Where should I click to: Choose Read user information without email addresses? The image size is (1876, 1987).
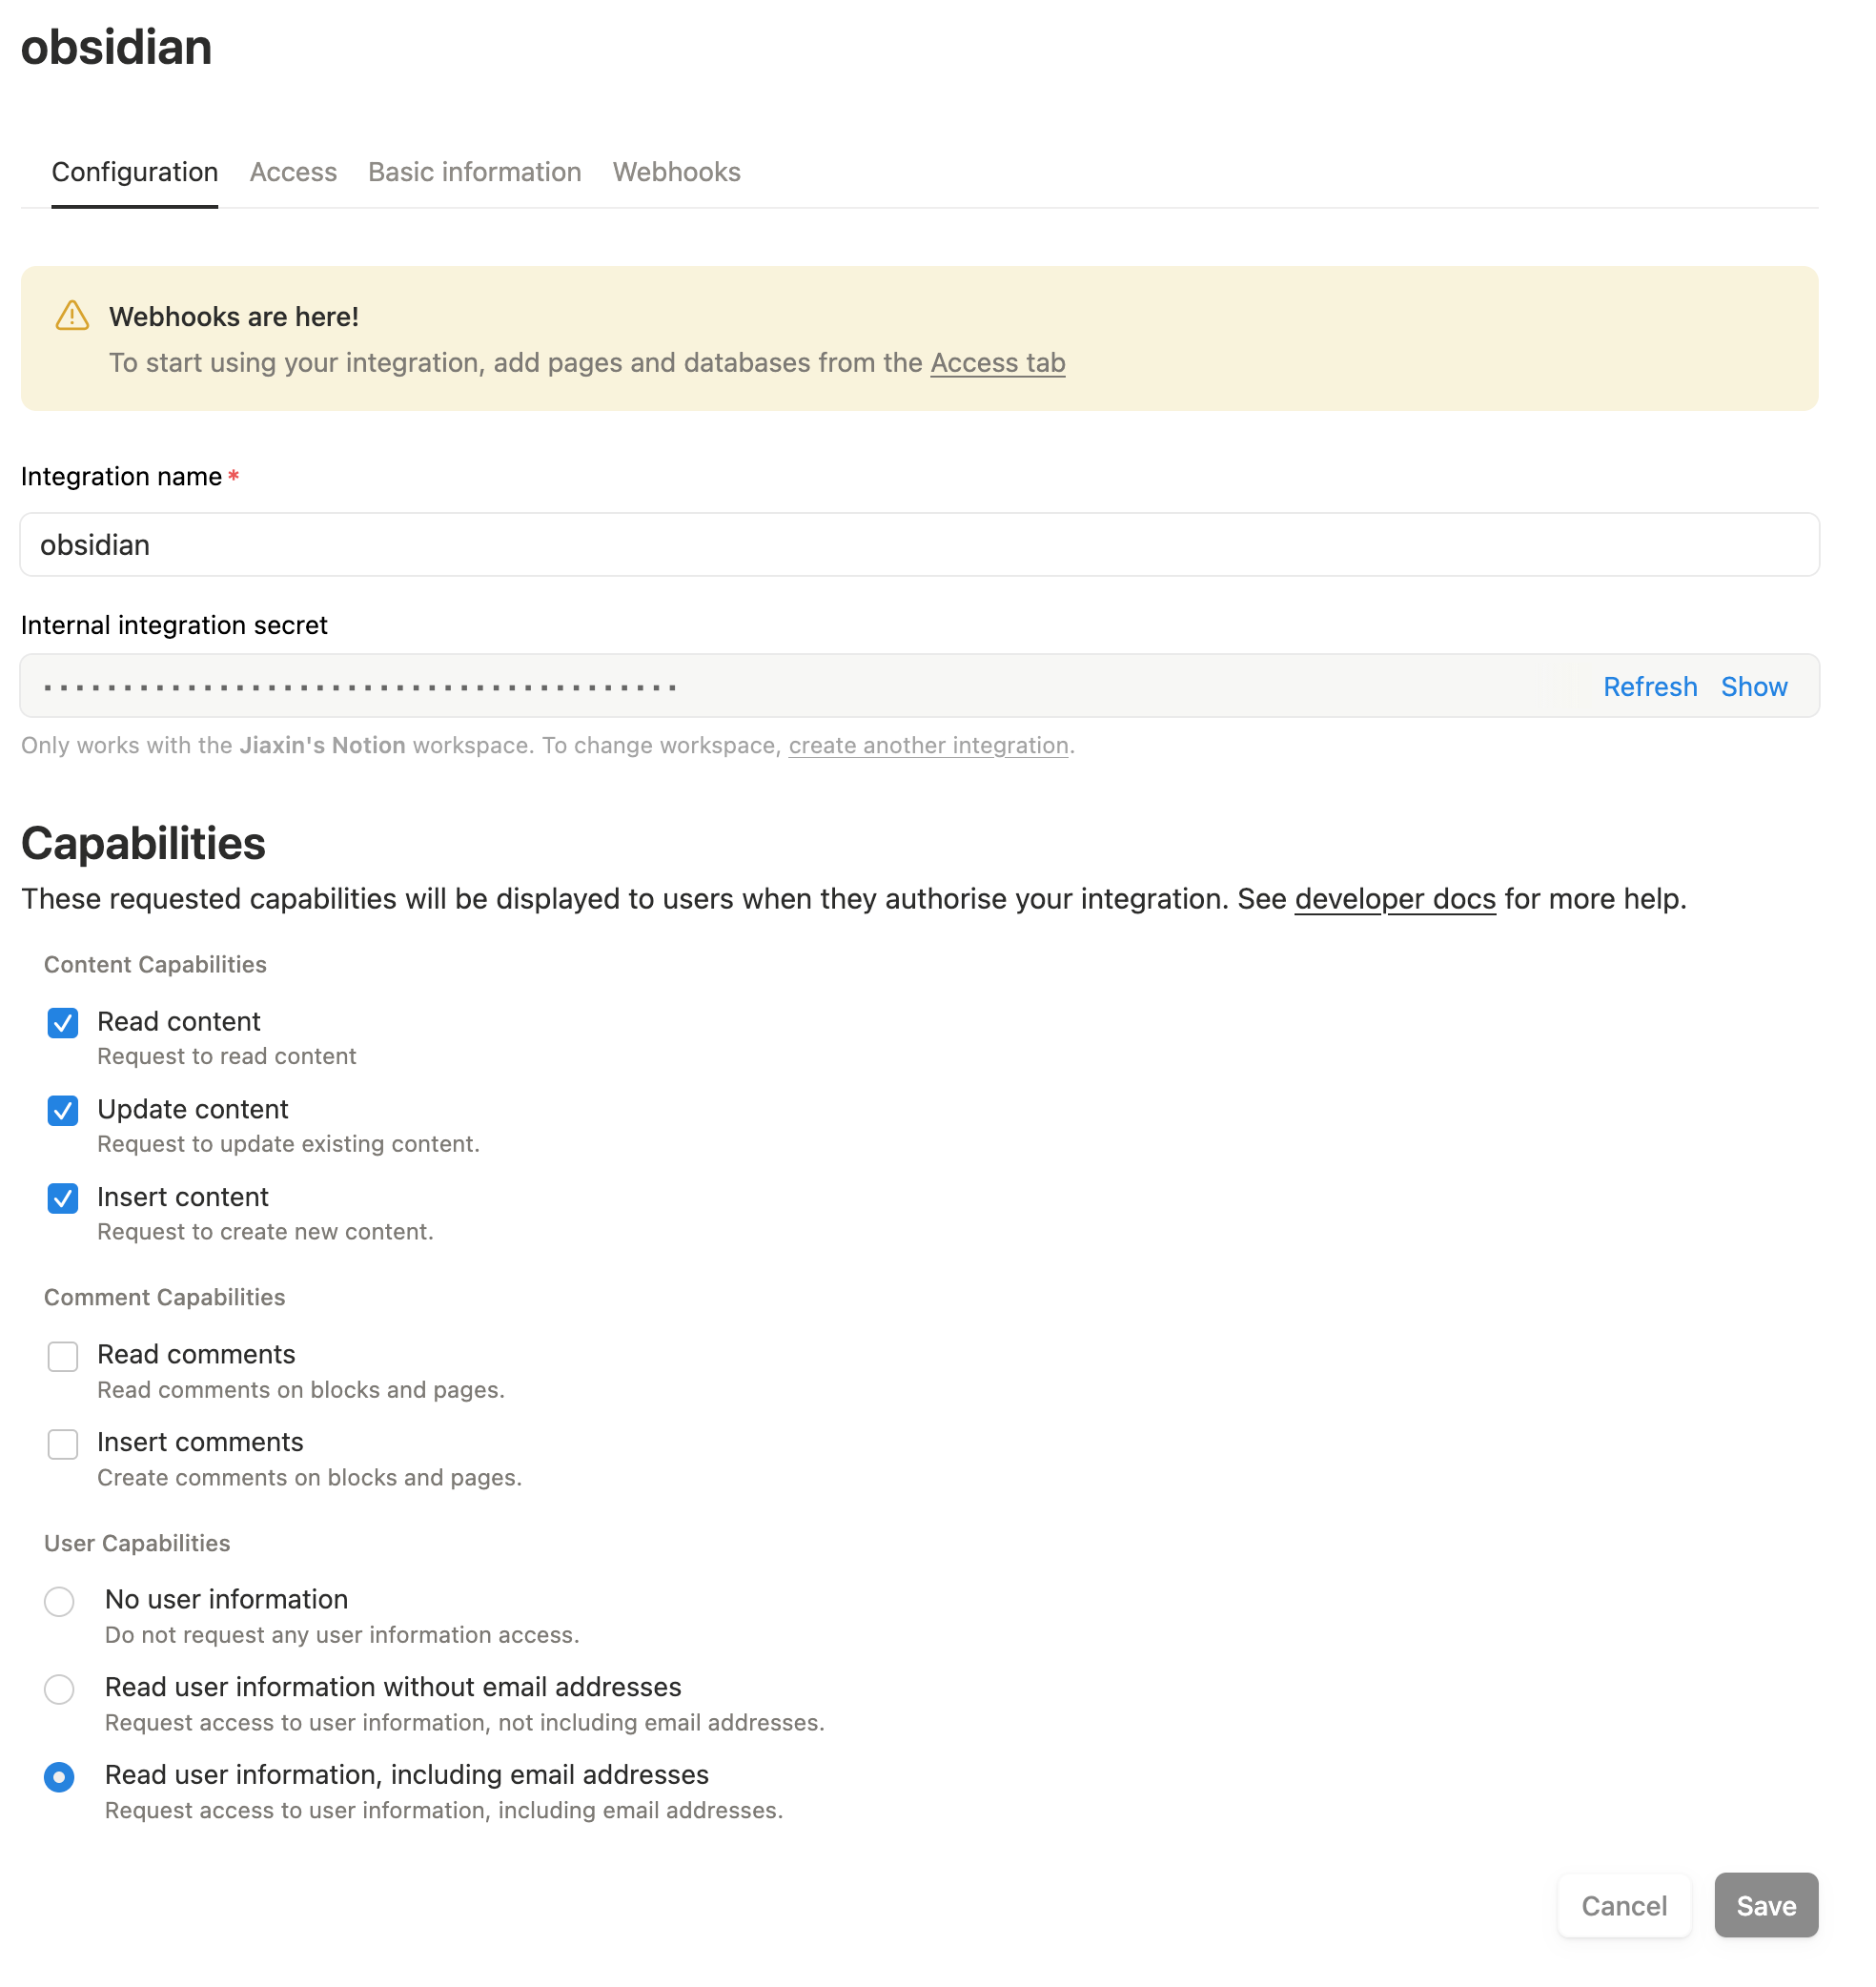click(x=59, y=1689)
